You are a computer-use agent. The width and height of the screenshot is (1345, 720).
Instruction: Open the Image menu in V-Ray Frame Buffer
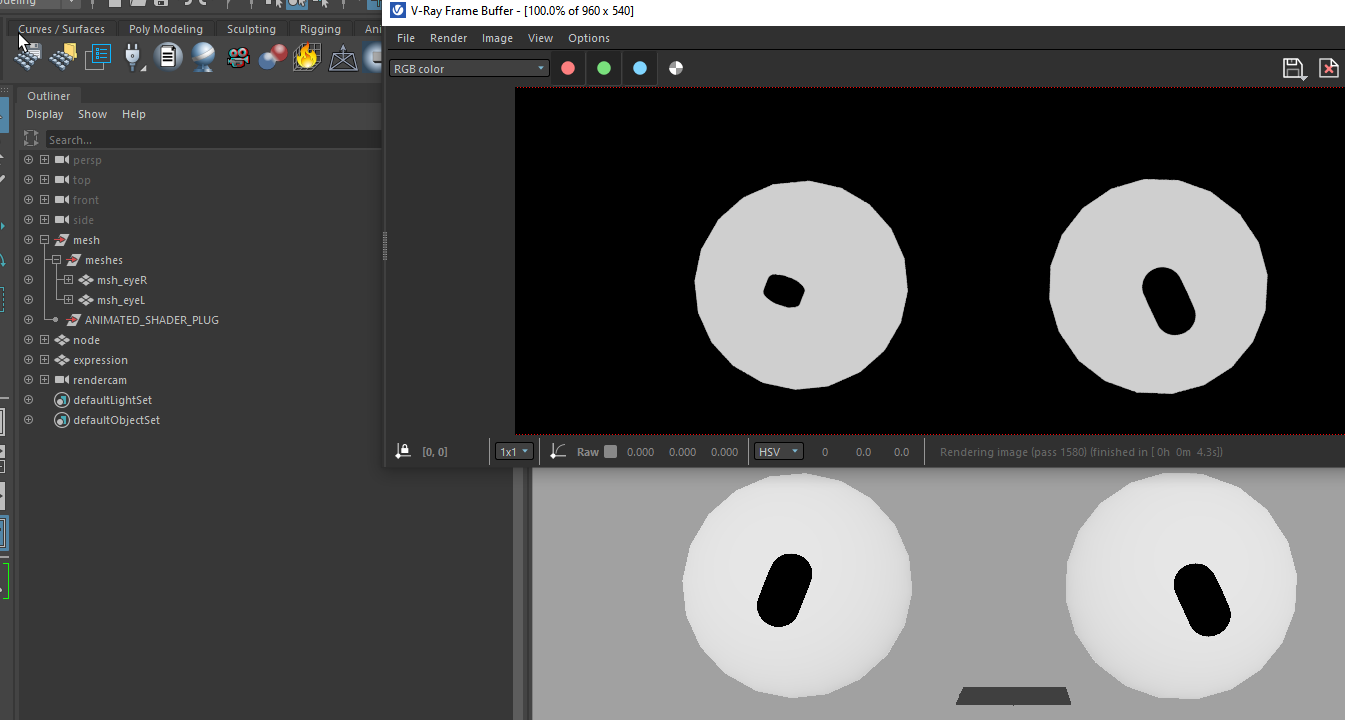(x=497, y=38)
